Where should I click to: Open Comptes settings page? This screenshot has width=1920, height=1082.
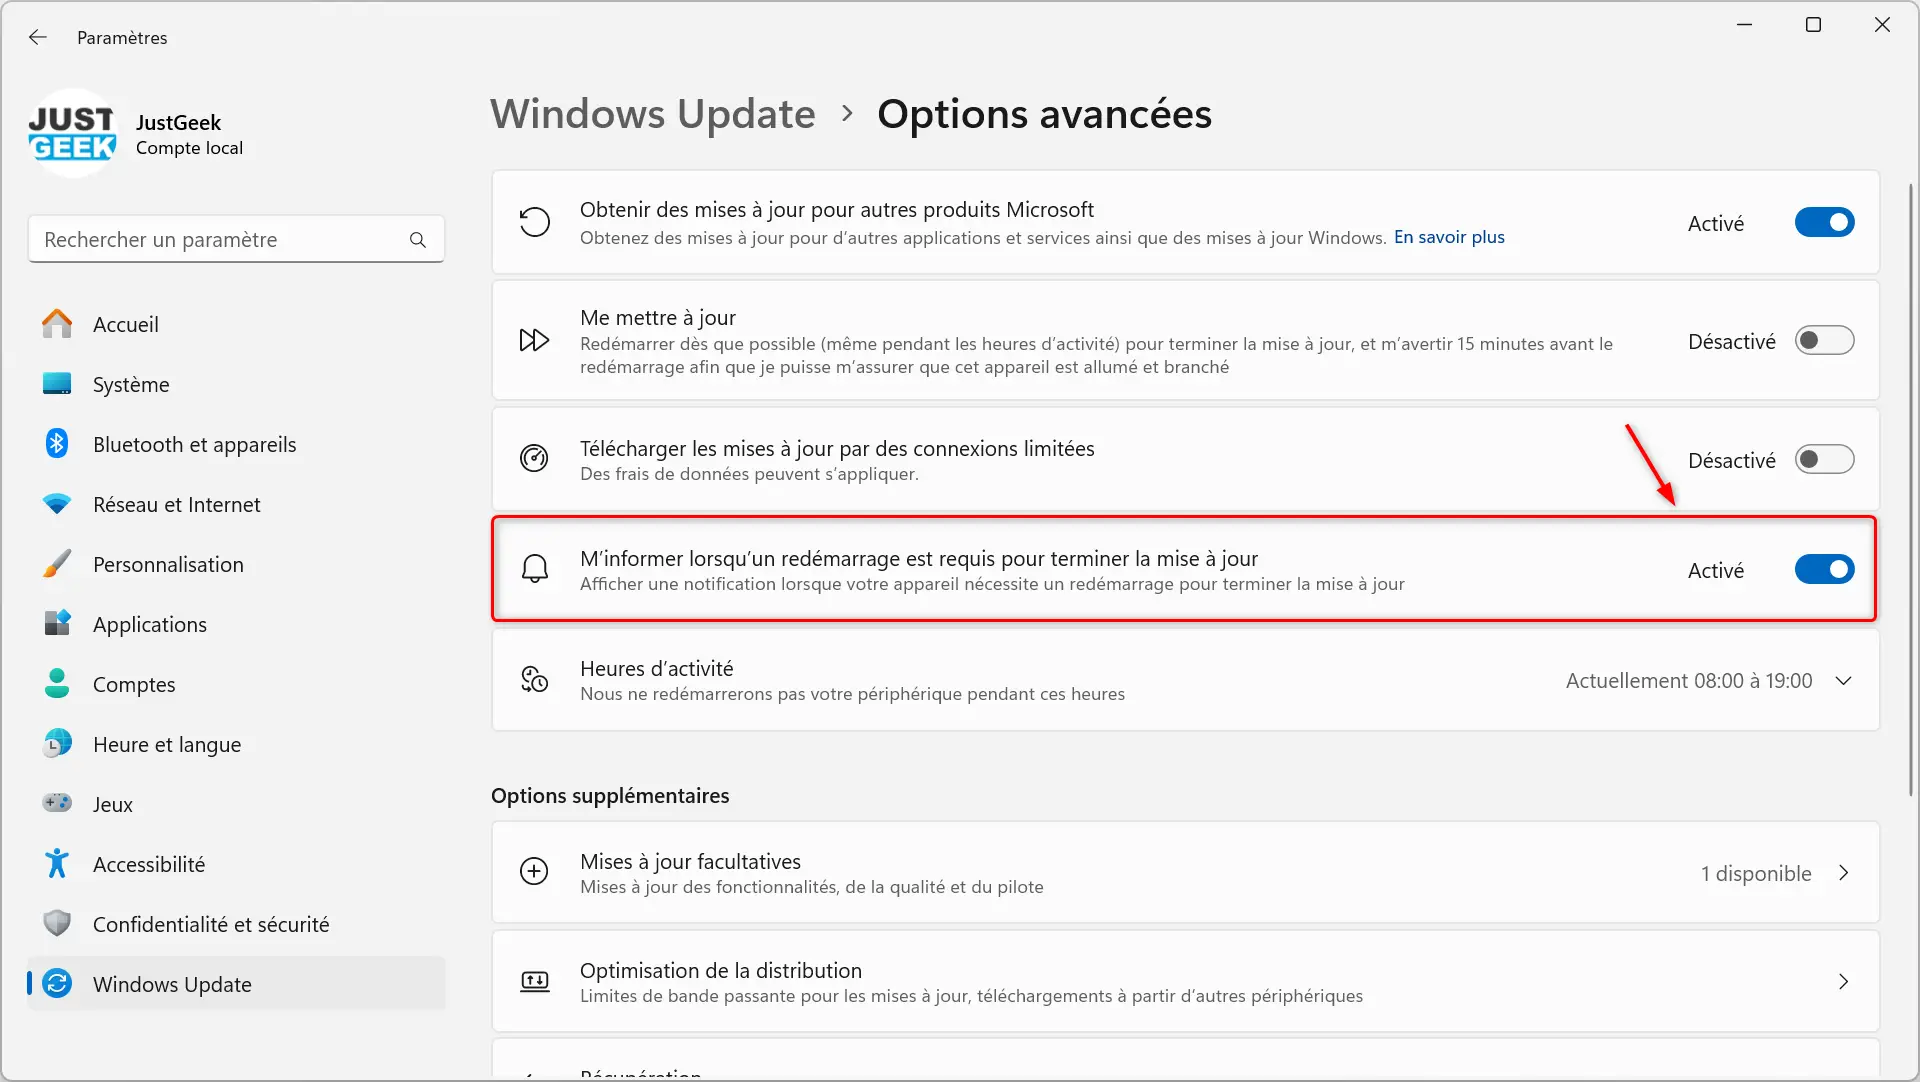point(236,684)
